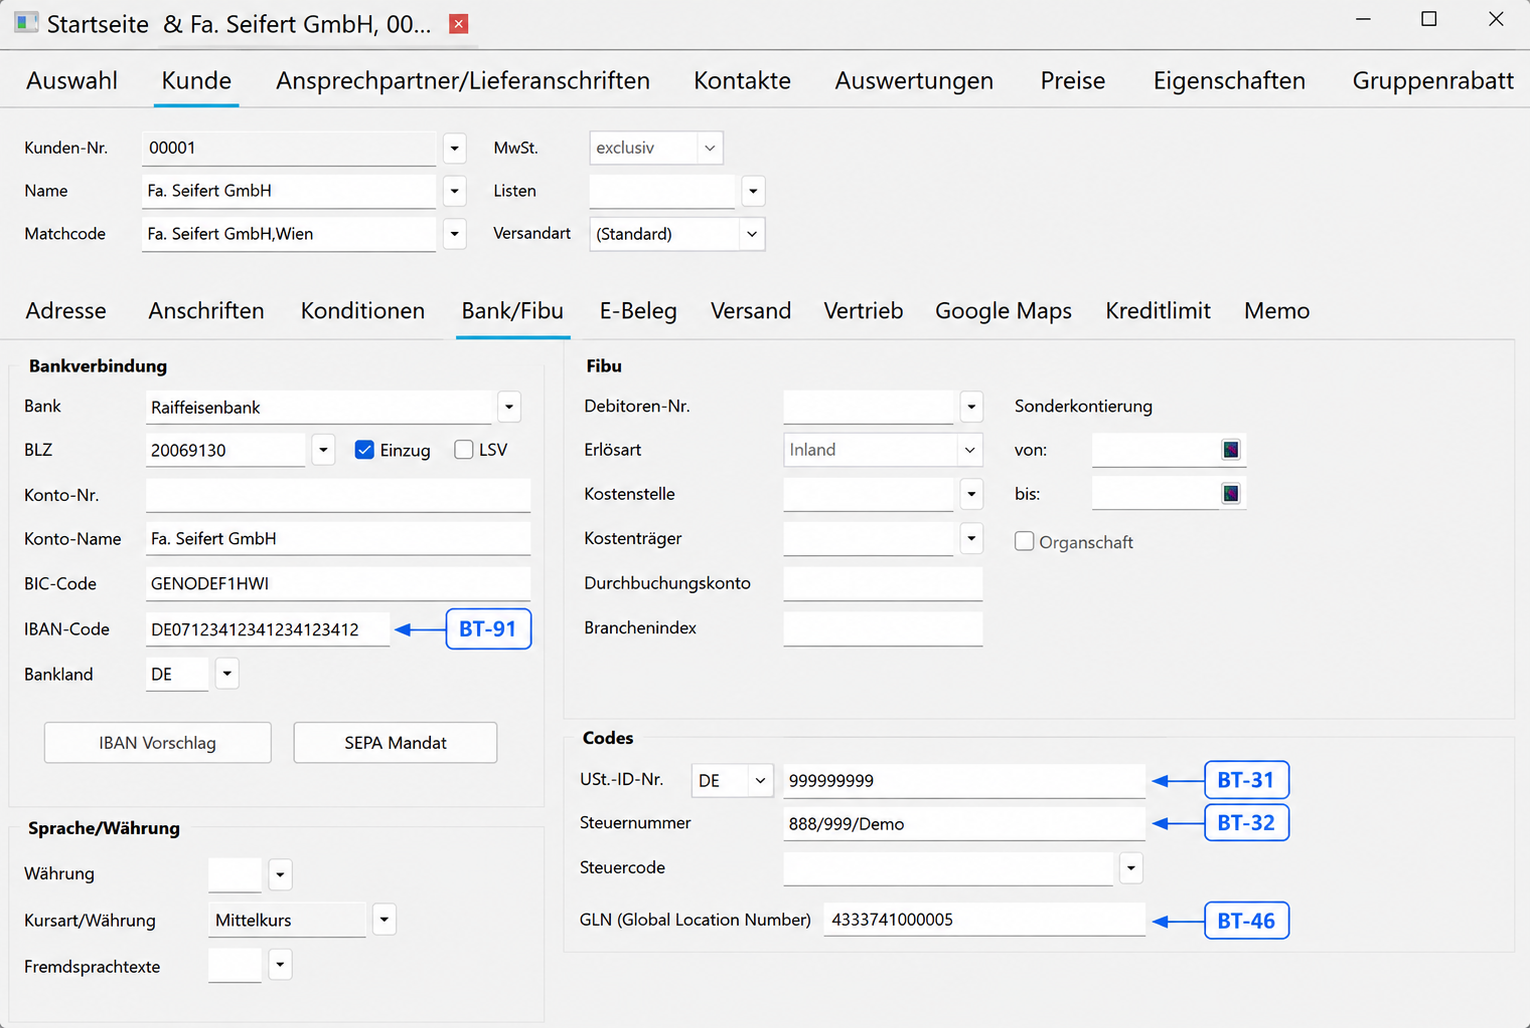Open the Bankland DE dropdown arrow

point(227,674)
